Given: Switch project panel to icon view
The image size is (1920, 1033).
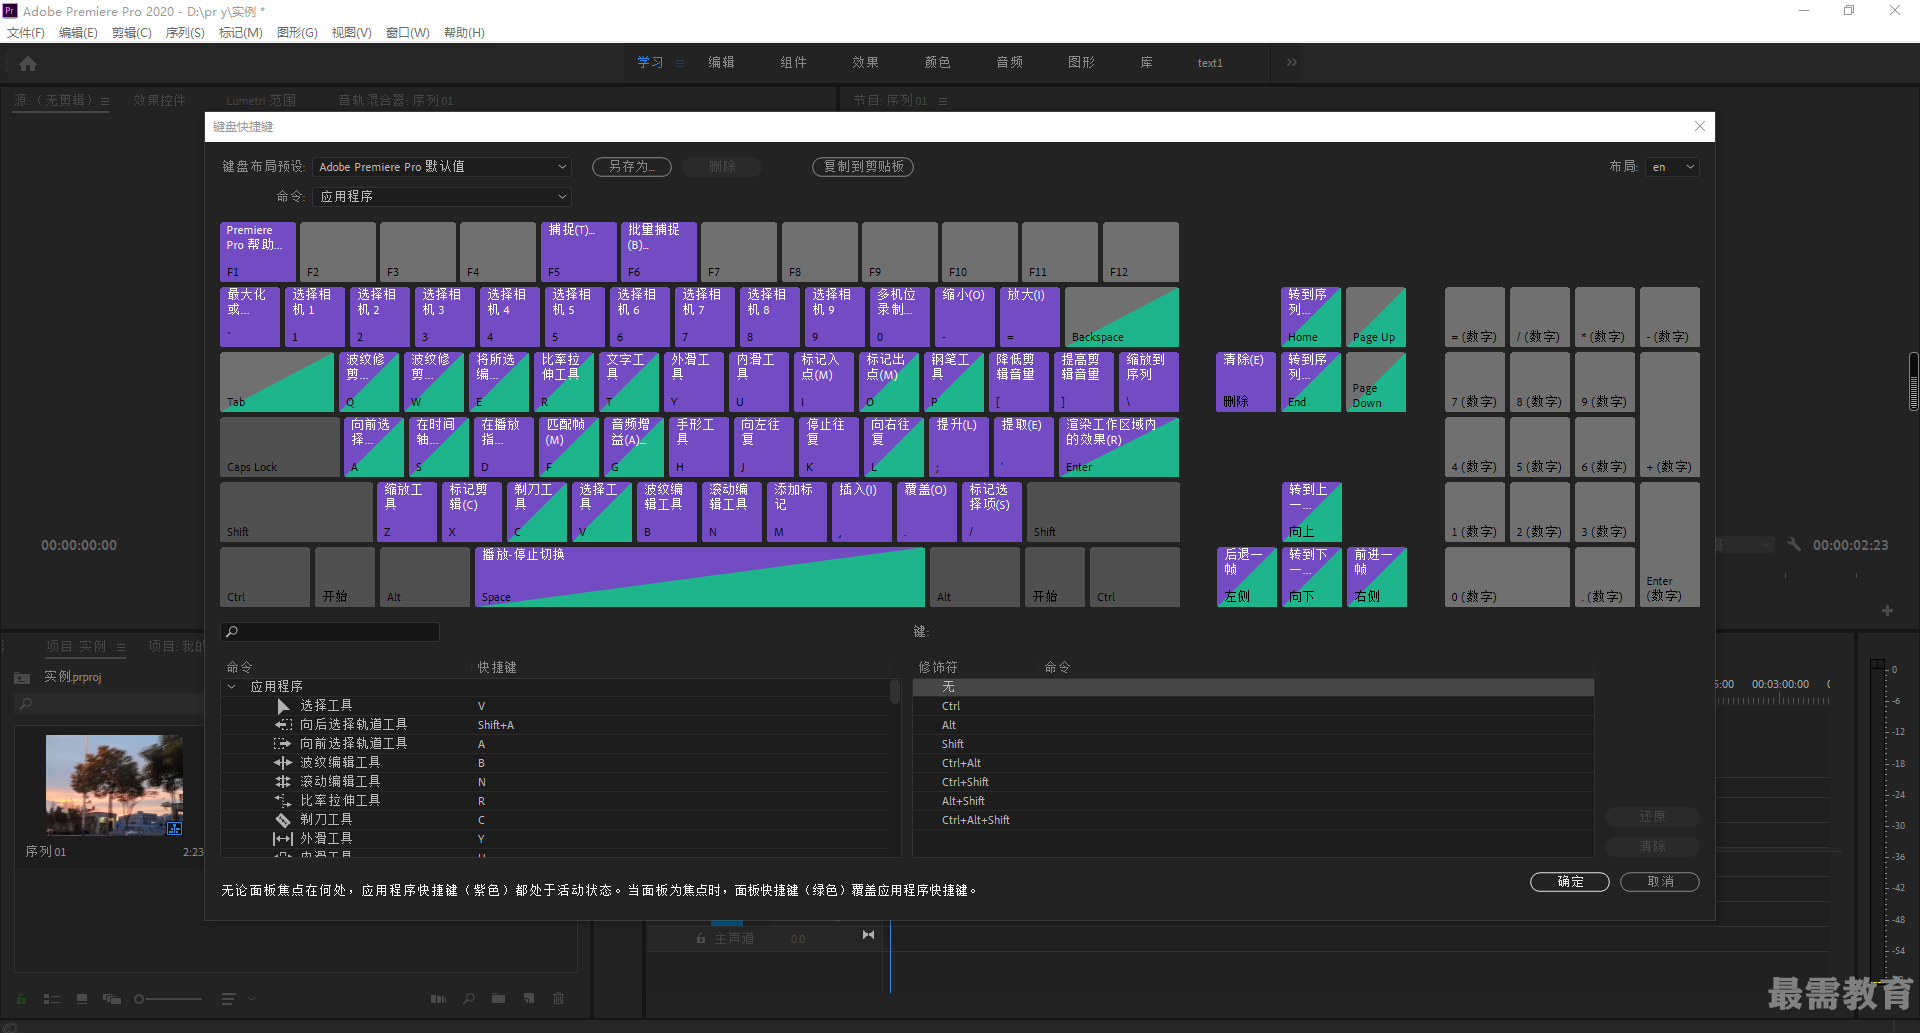Looking at the screenshot, I should [82, 999].
